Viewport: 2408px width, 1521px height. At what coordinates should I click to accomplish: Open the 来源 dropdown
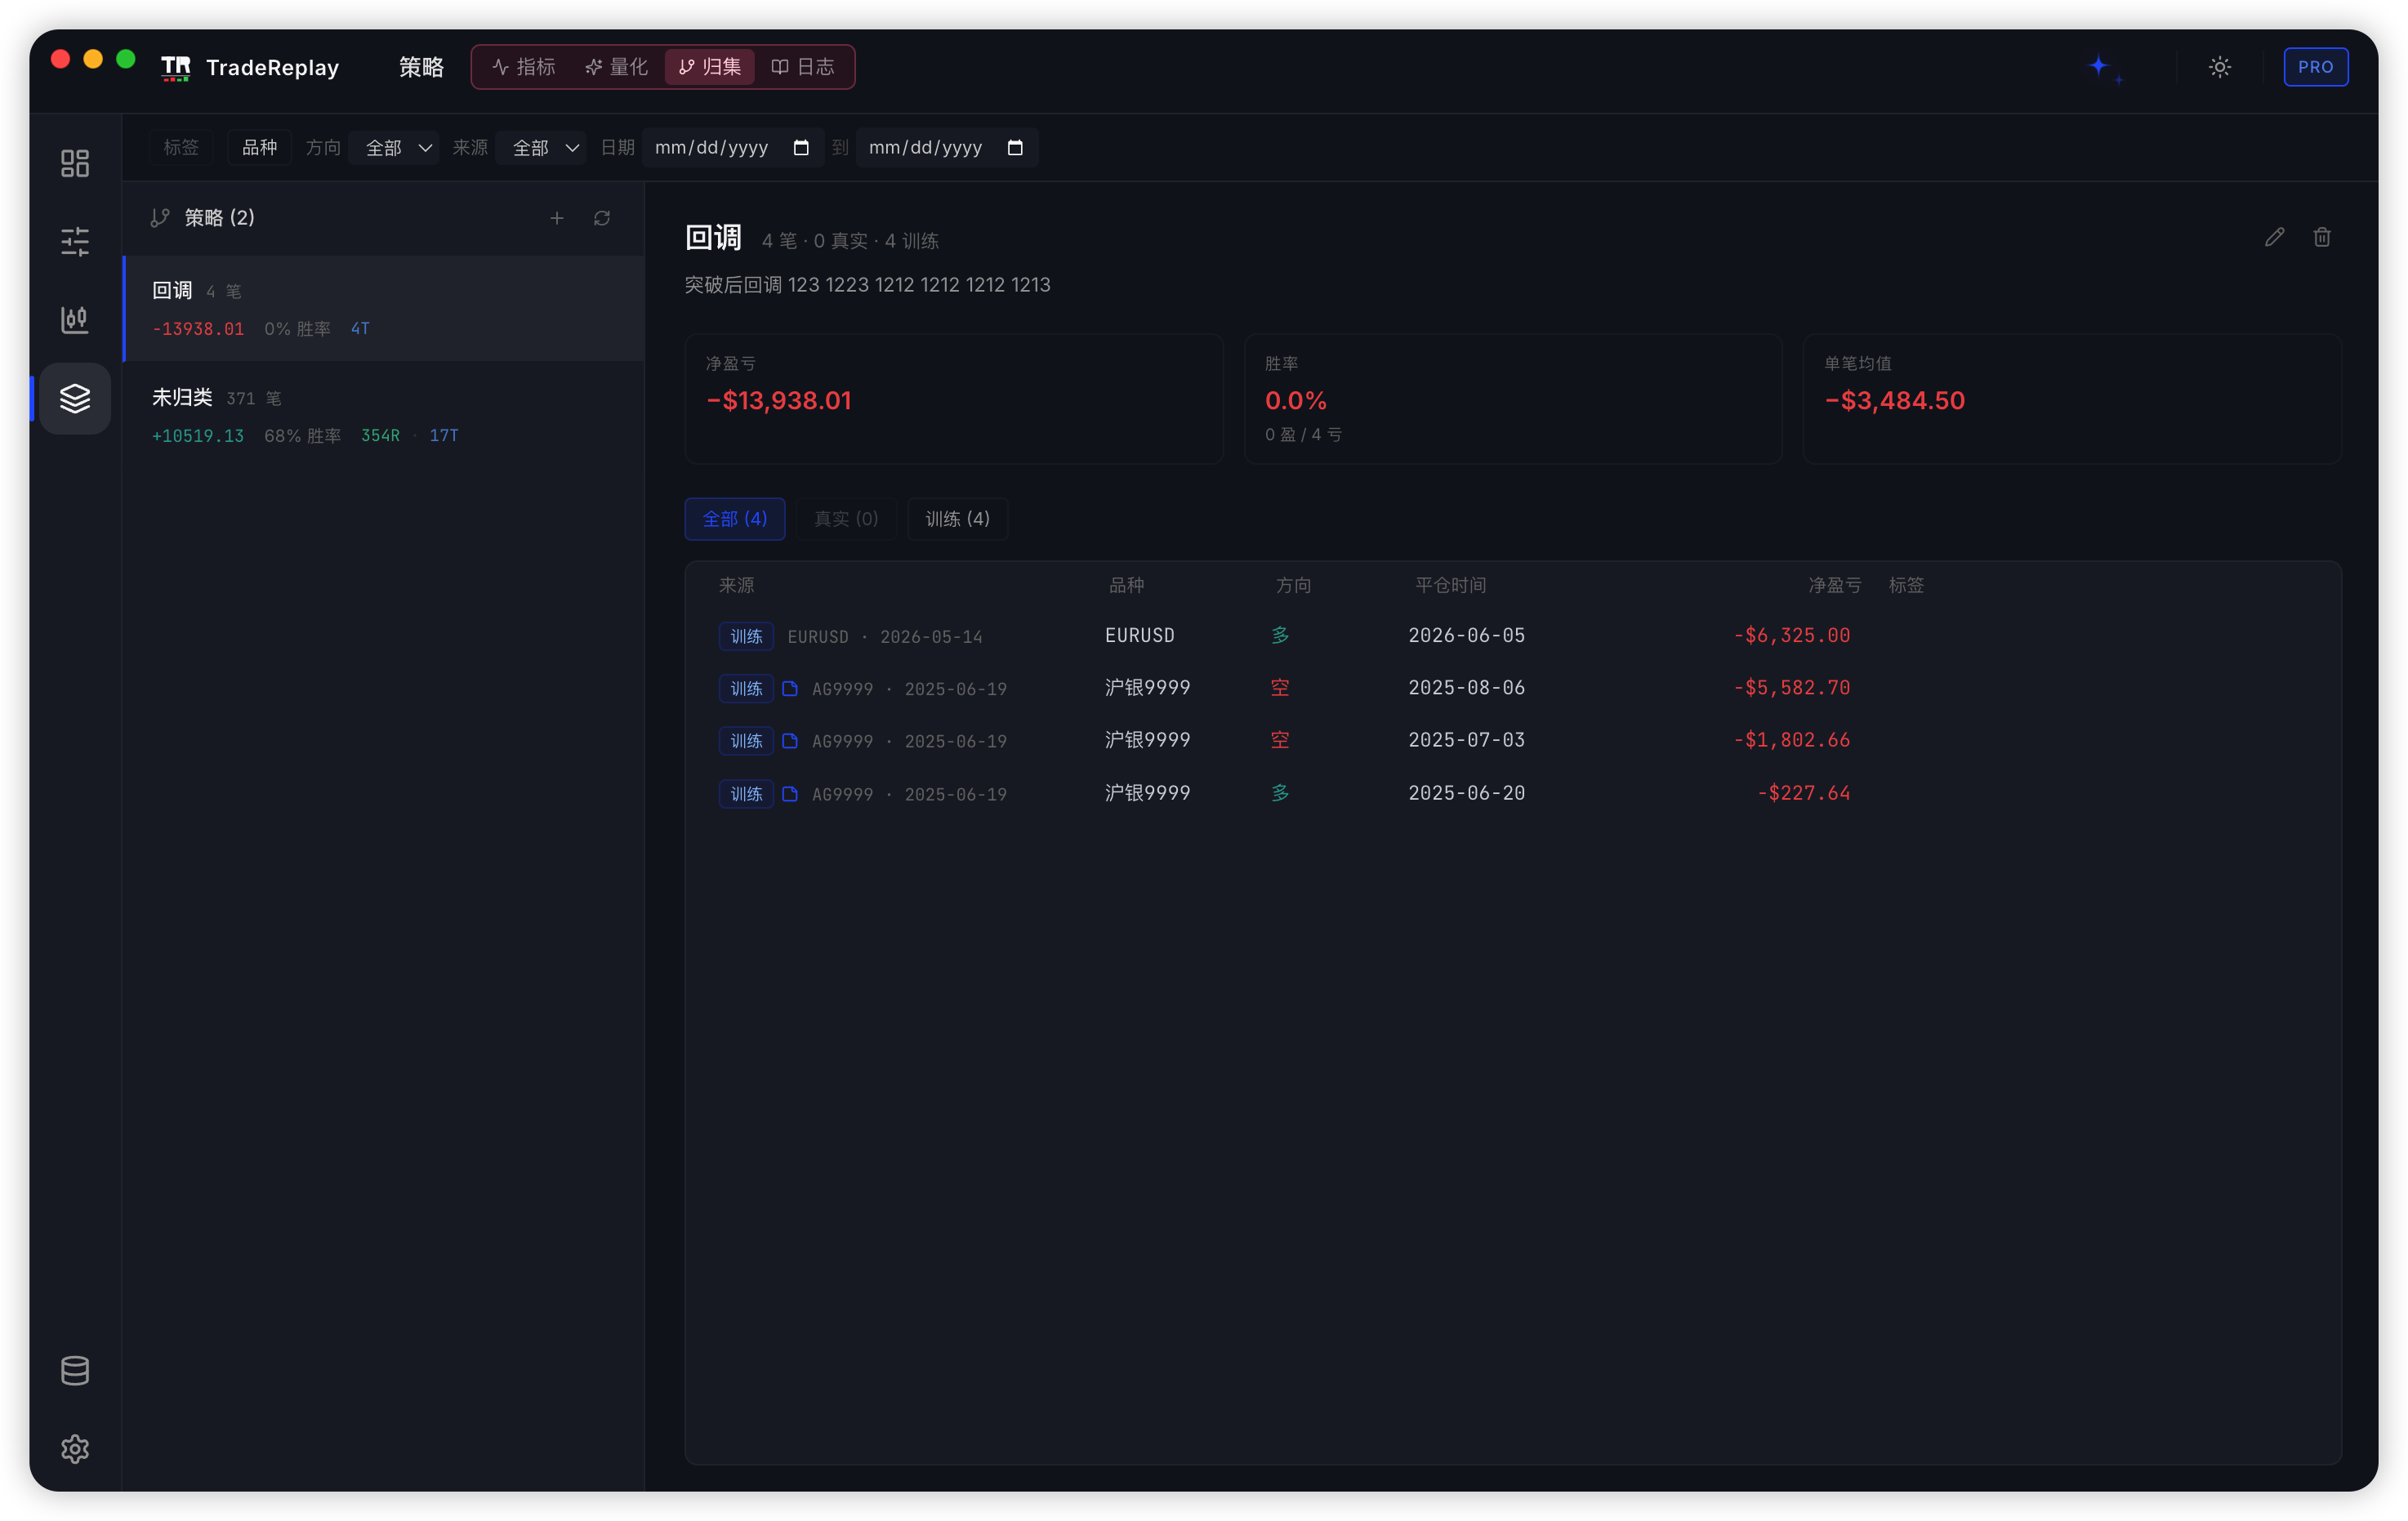[x=542, y=148]
